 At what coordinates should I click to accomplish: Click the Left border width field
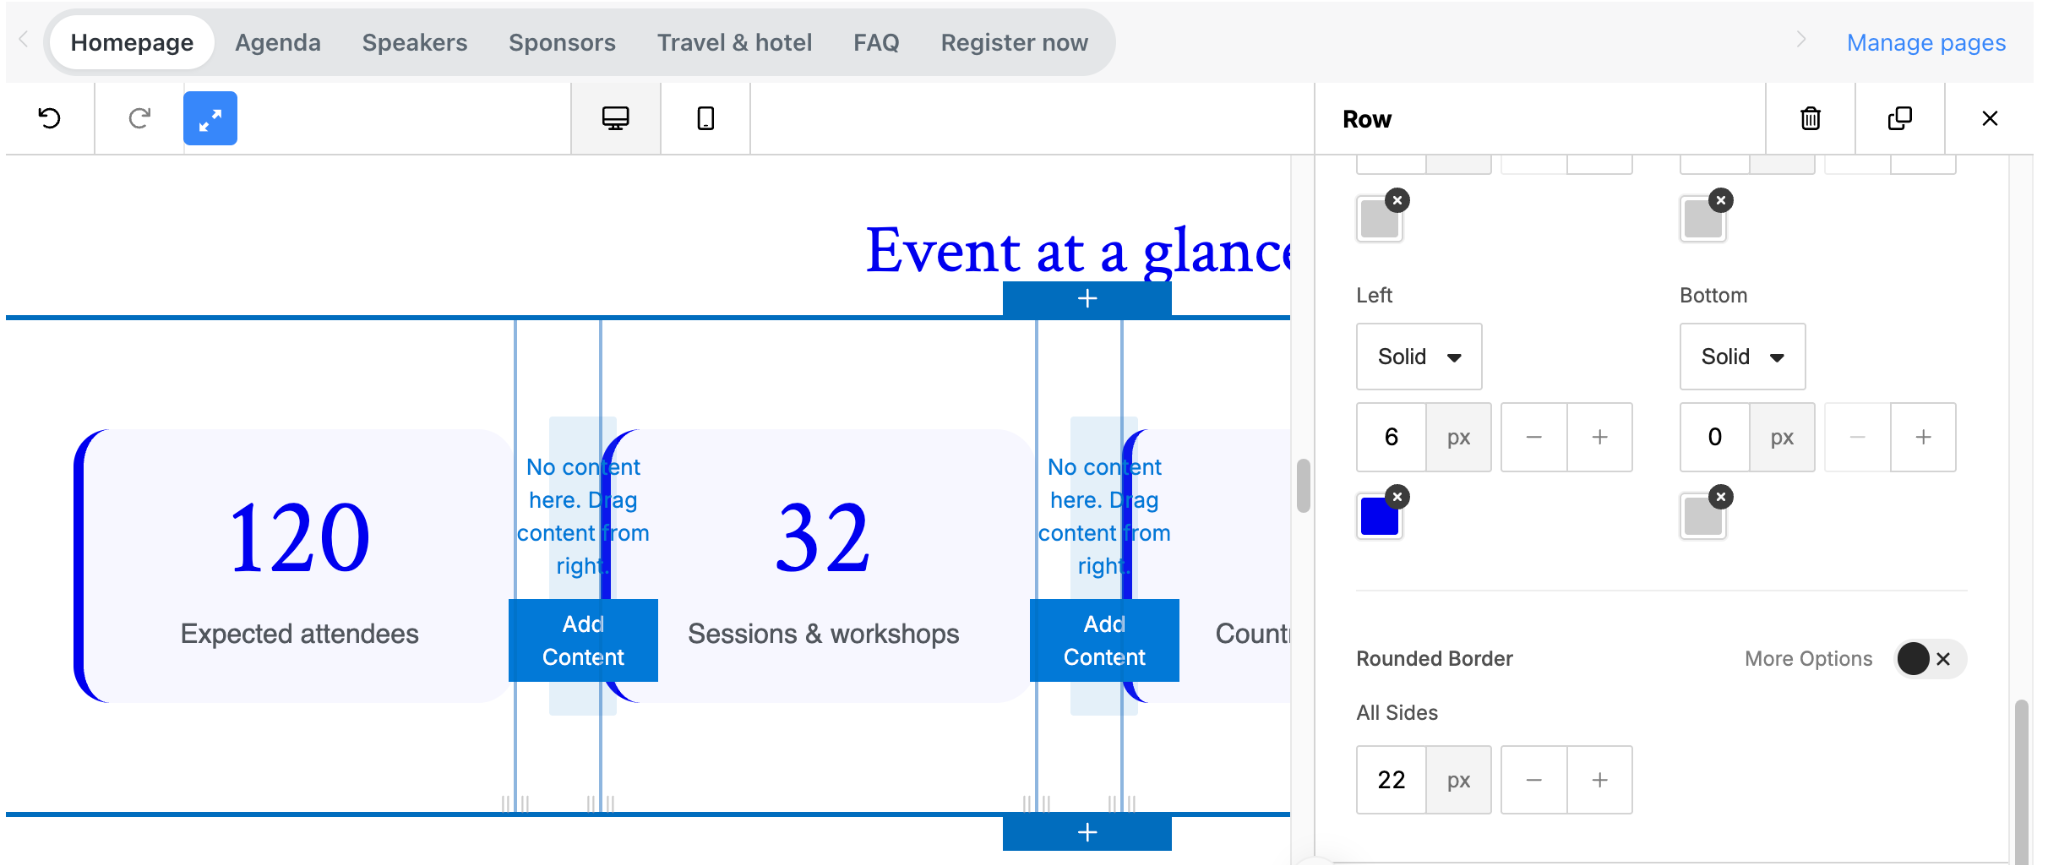(1391, 437)
